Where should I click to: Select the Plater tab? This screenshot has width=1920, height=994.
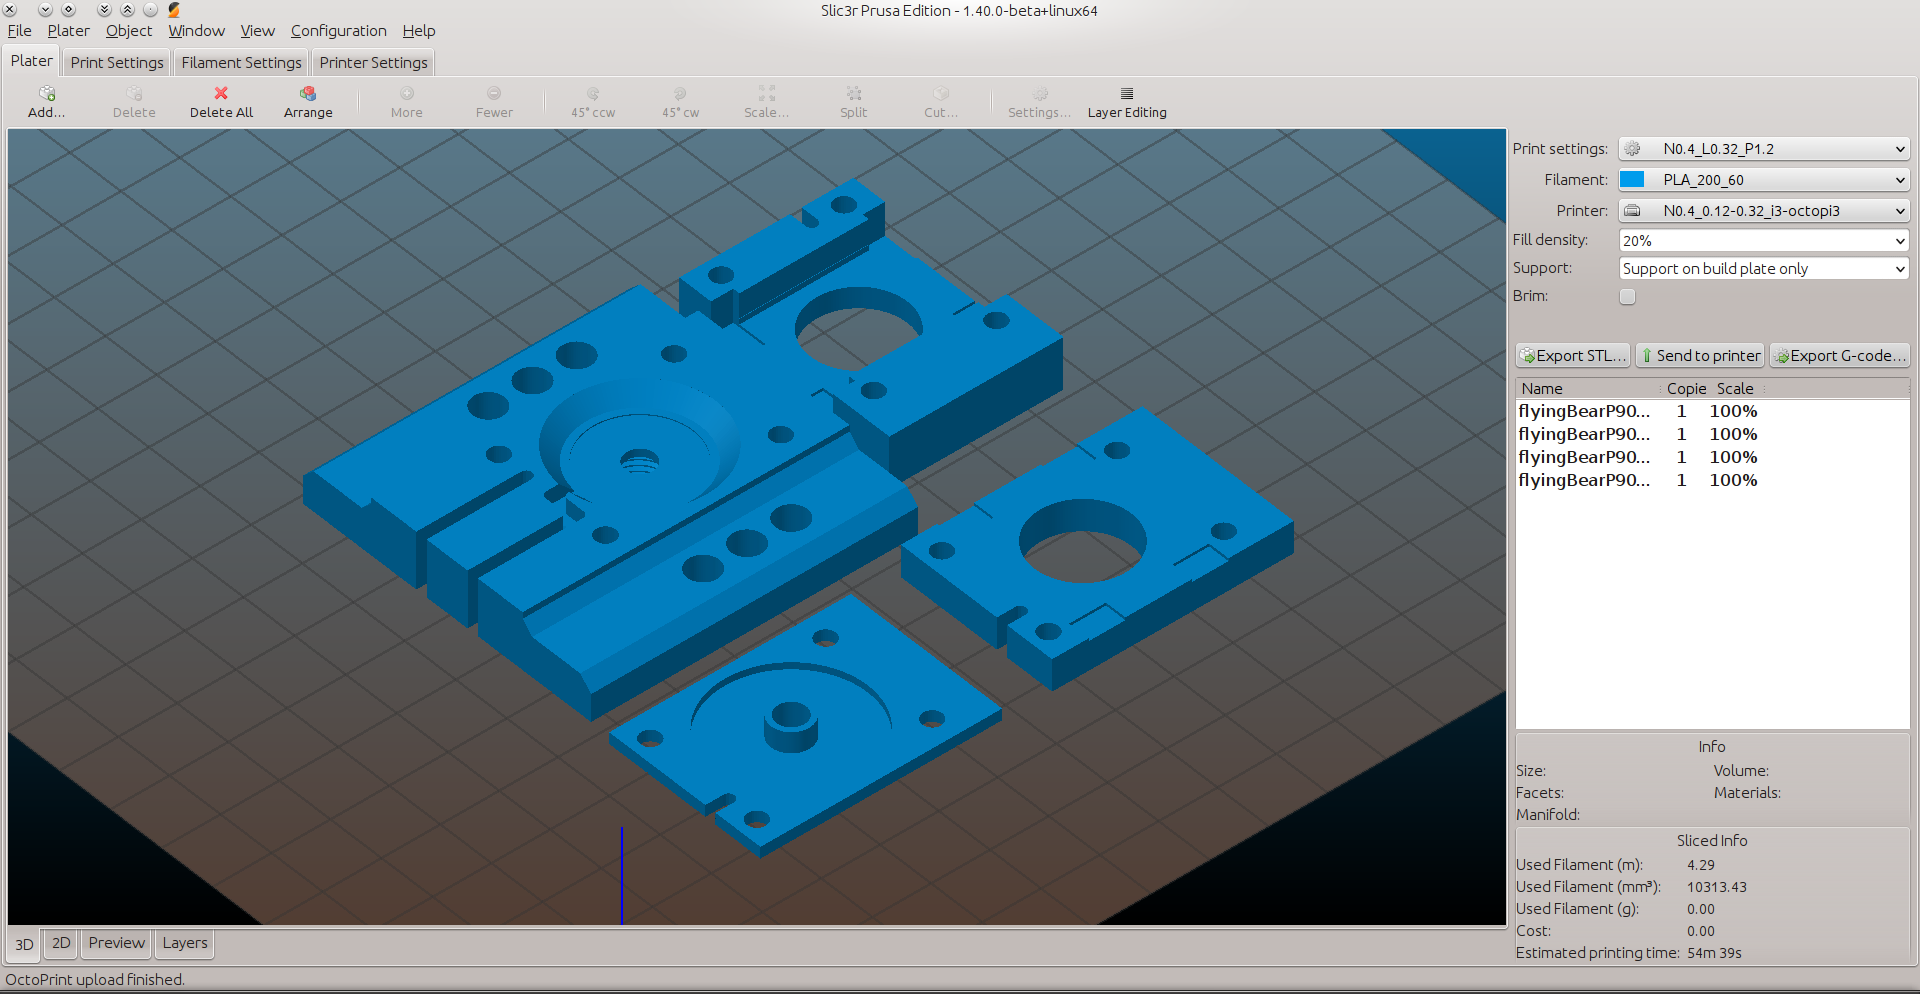(x=31, y=61)
